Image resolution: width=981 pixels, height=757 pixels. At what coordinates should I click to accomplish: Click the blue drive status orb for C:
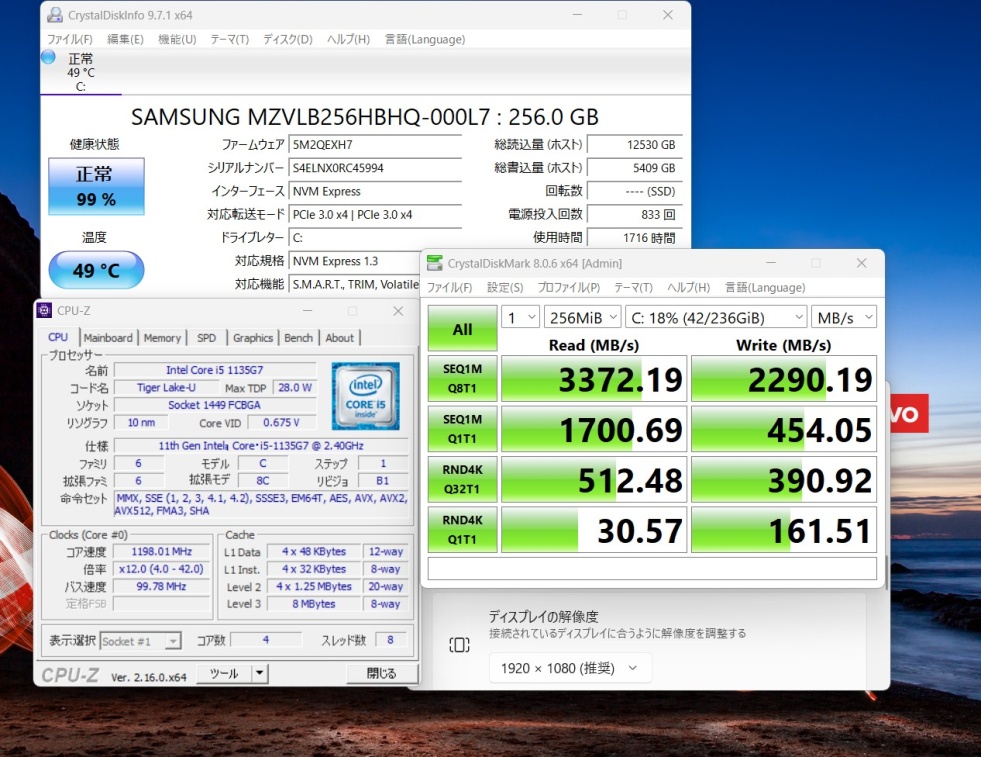[x=48, y=58]
